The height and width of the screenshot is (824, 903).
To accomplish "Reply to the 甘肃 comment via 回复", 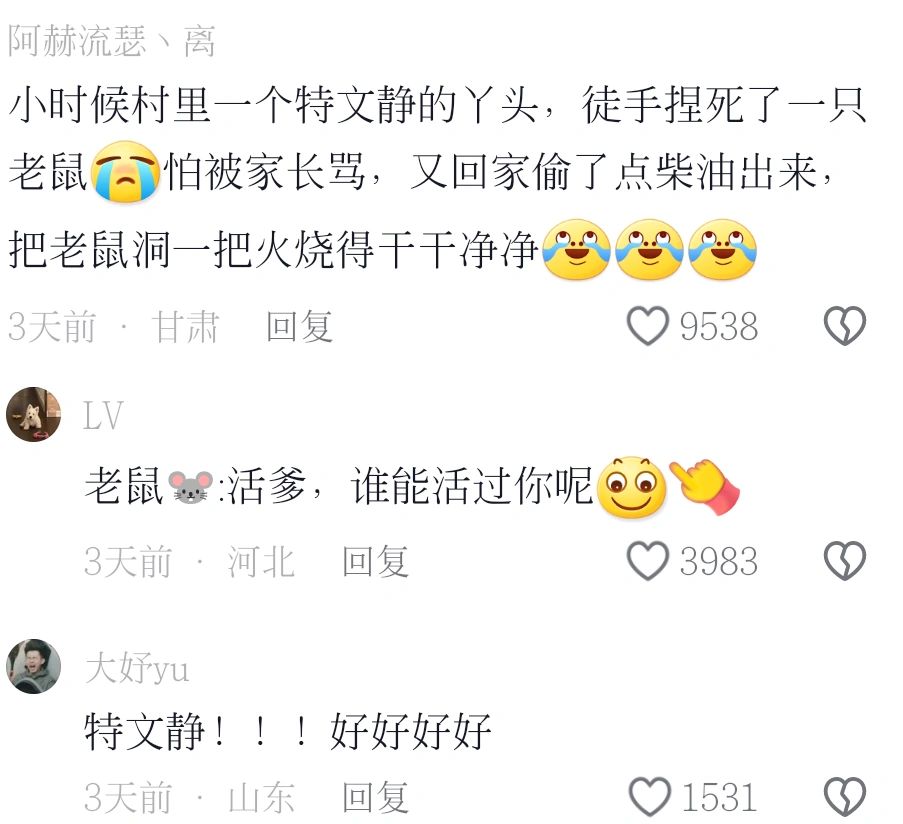I will tap(299, 326).
